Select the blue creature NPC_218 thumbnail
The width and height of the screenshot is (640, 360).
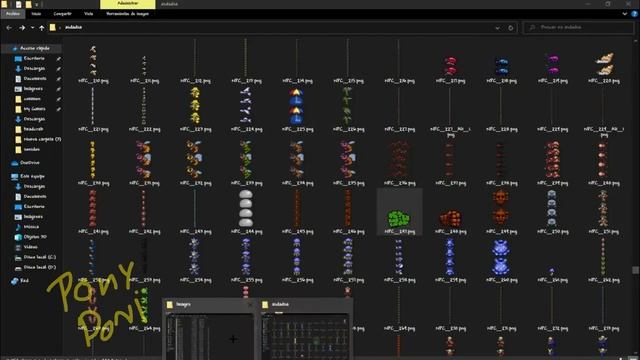(501, 67)
